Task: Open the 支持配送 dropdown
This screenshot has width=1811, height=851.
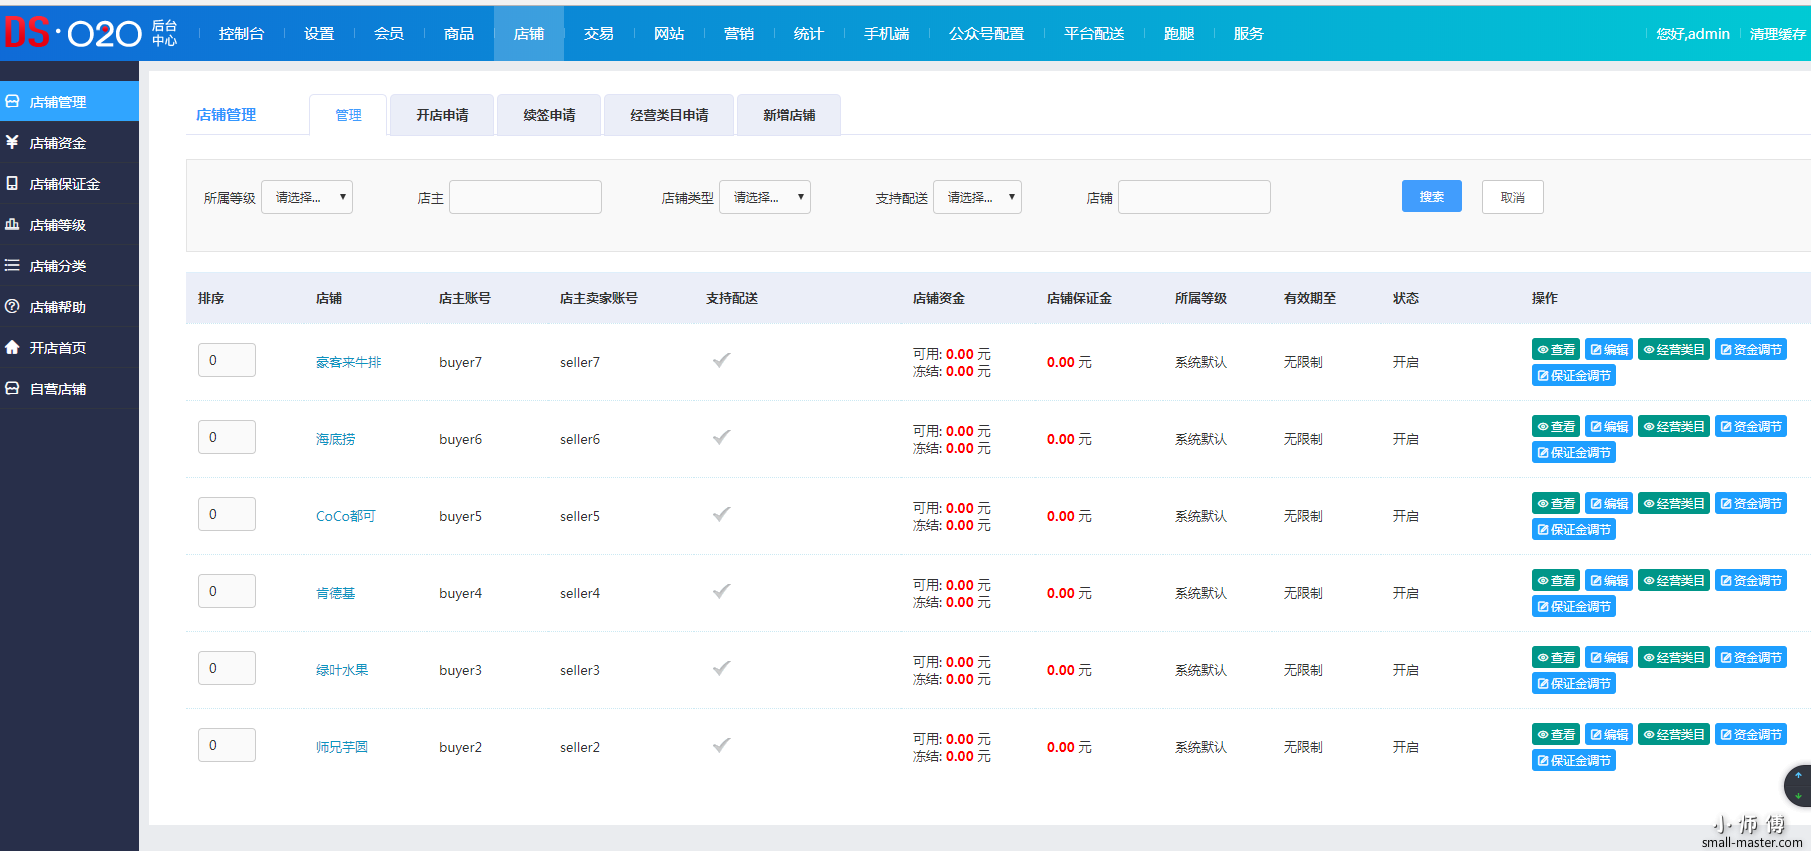Action: tap(978, 197)
